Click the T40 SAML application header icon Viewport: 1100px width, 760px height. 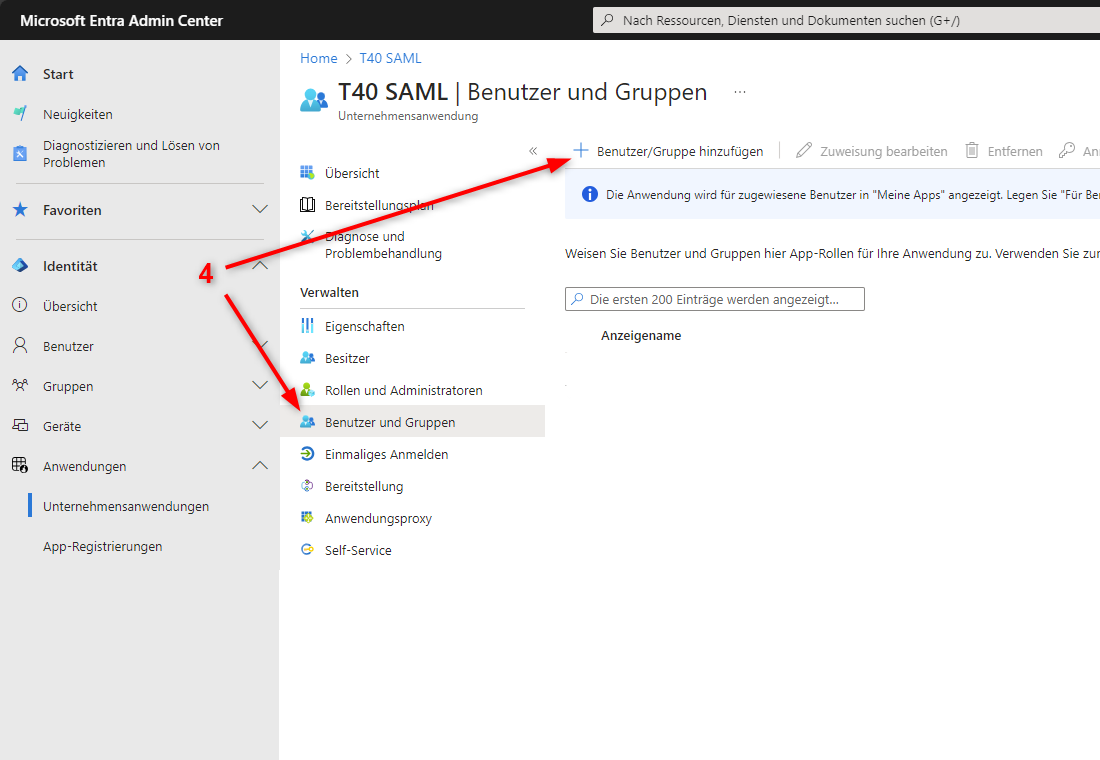pos(314,100)
